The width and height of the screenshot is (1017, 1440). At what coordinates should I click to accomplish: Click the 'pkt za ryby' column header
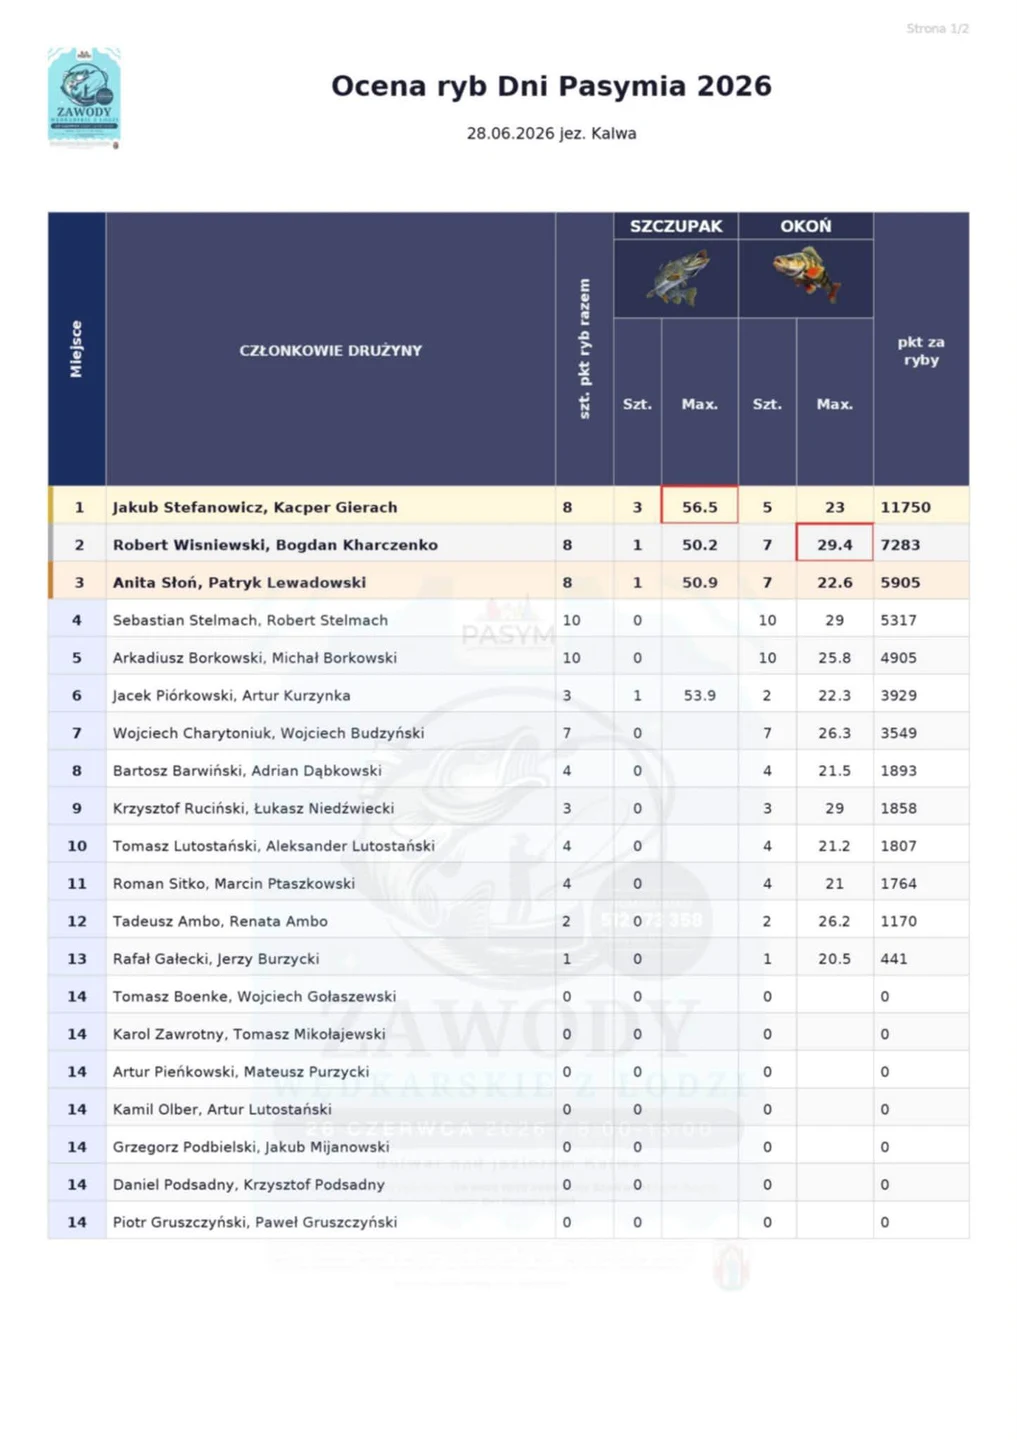tap(921, 350)
